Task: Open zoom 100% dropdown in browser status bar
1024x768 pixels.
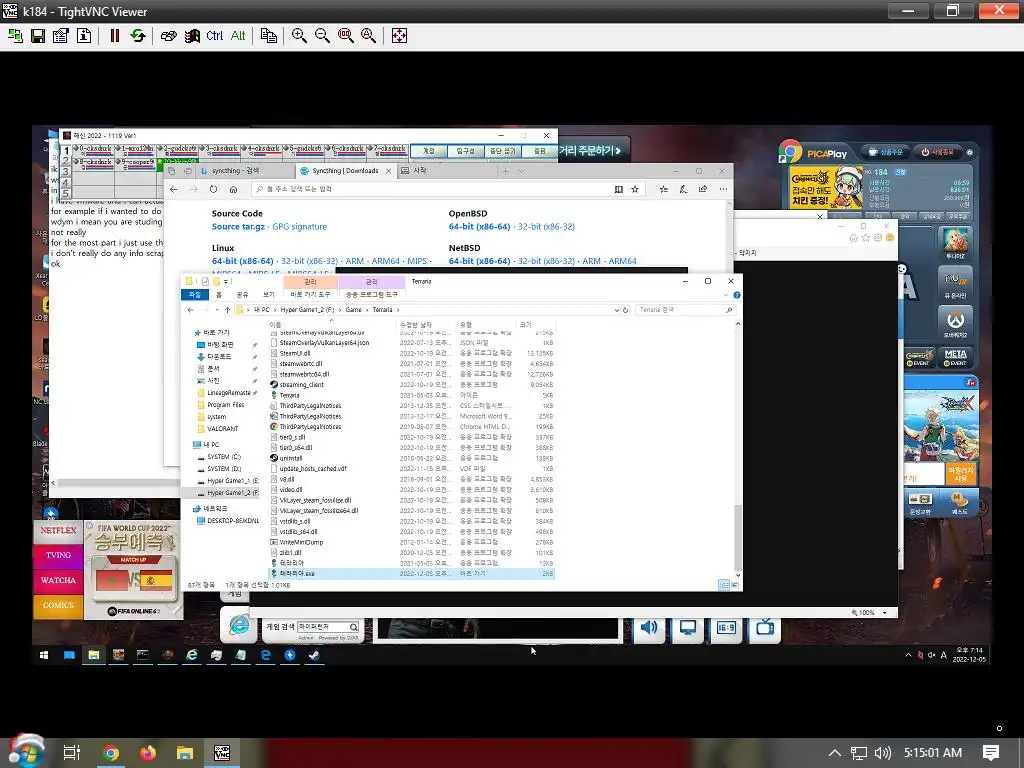Action: 885,613
